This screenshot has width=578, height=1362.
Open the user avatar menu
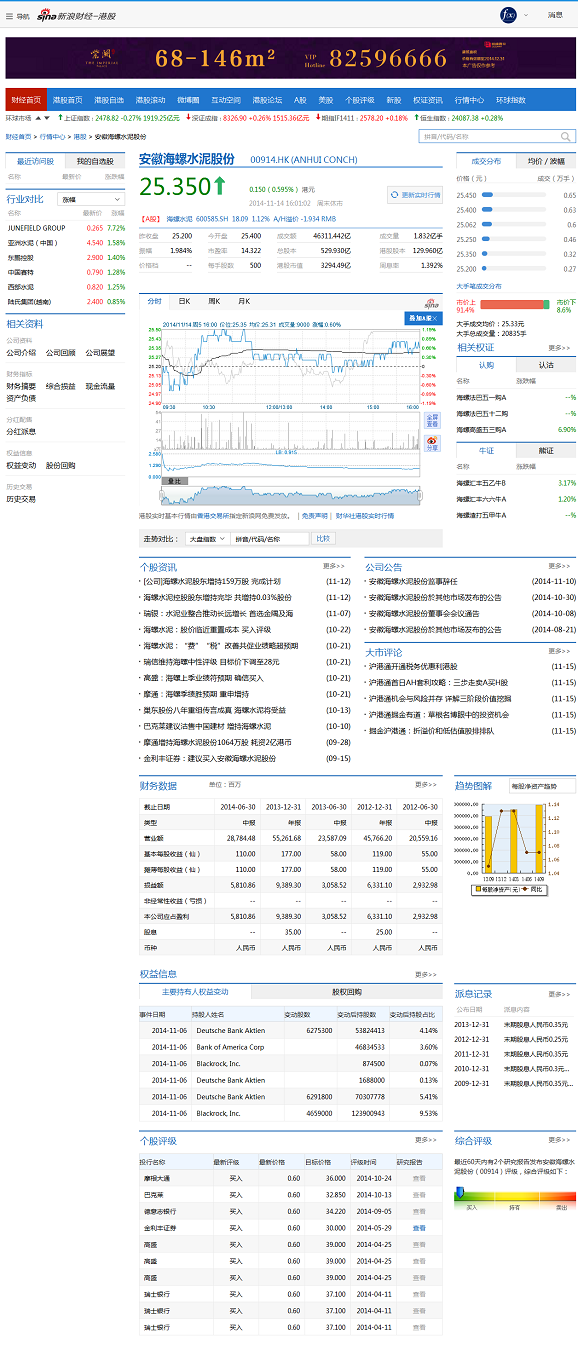508,15
